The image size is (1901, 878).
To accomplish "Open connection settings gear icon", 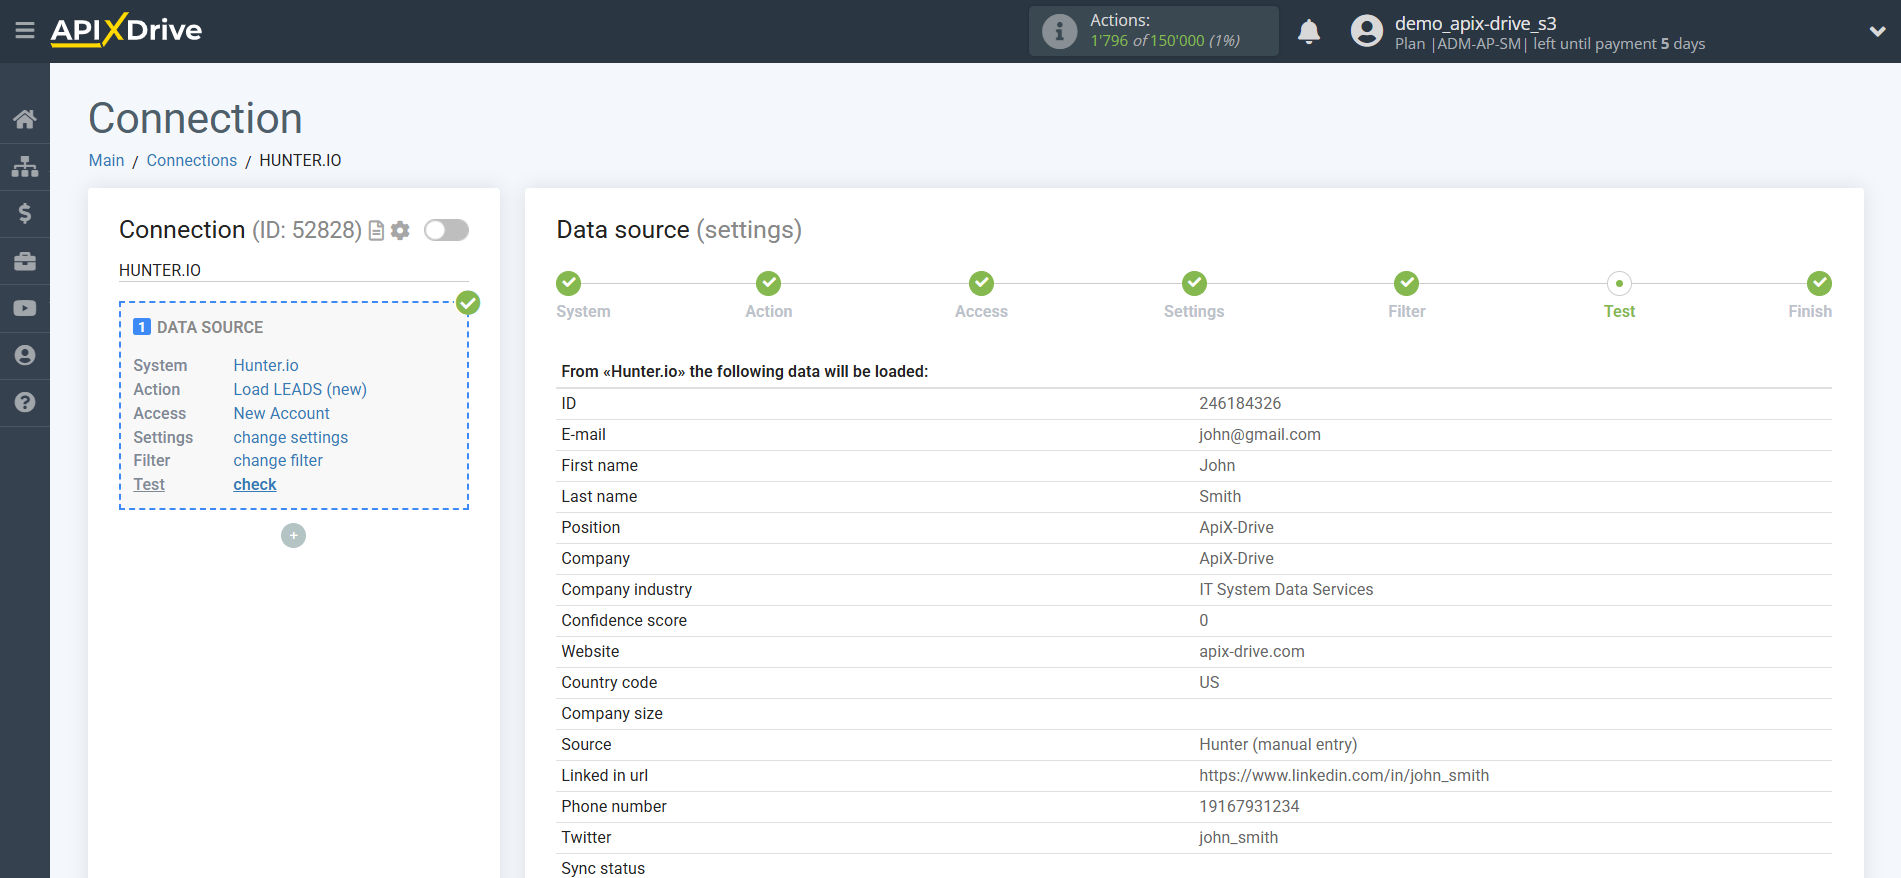I will (400, 231).
